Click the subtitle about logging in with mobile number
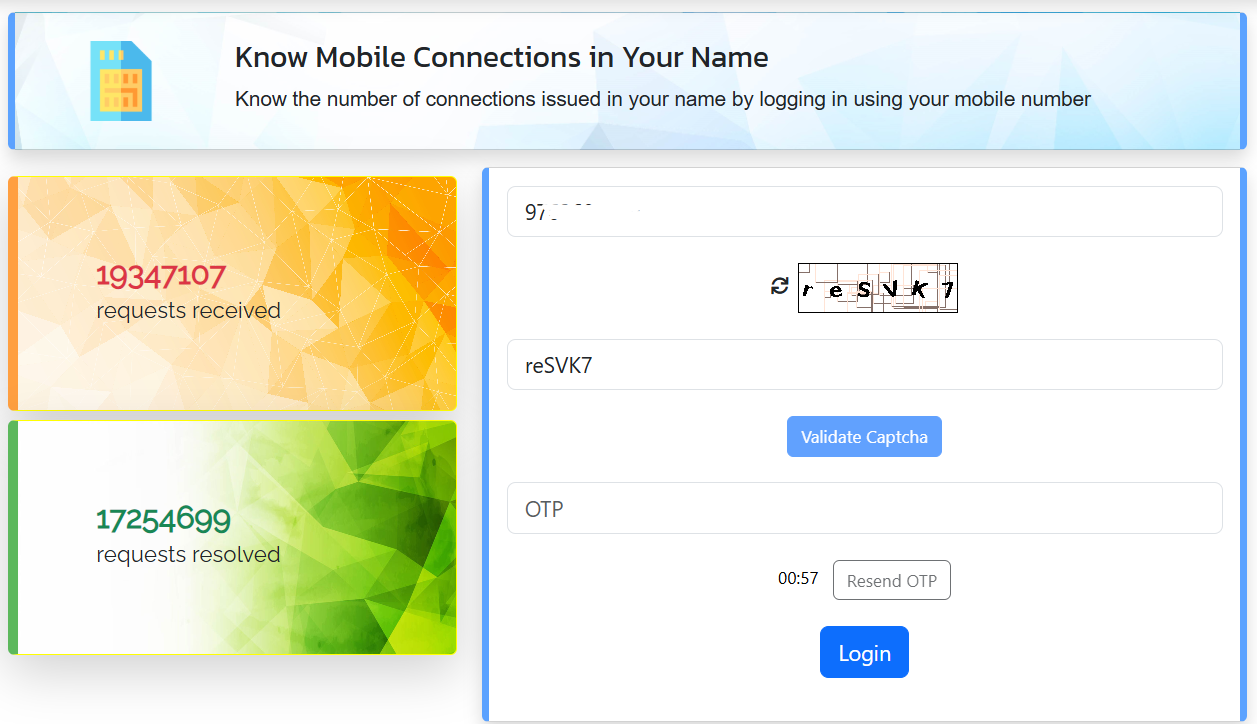This screenshot has height=724, width=1257. (x=662, y=99)
